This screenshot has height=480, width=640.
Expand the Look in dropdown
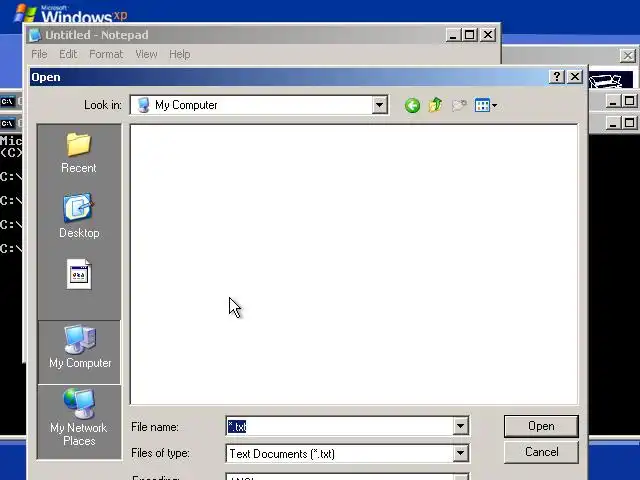click(379, 105)
